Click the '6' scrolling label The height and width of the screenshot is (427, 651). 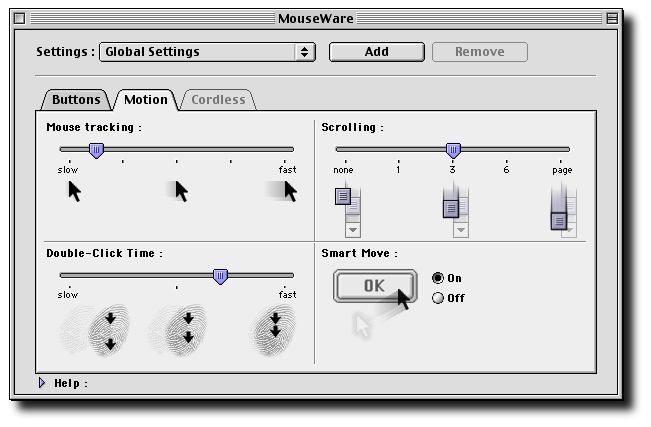click(x=506, y=169)
